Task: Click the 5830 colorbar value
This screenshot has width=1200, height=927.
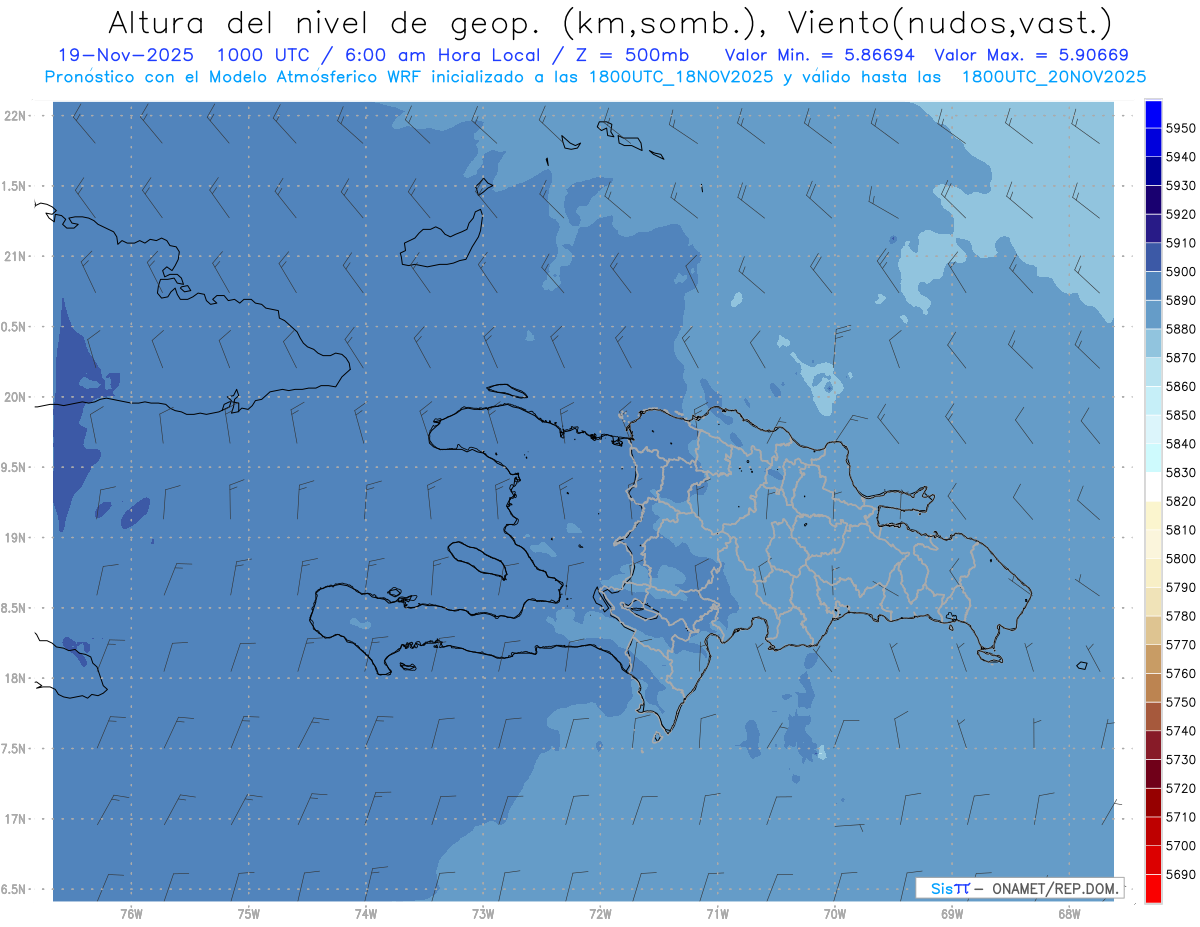Action: 1181,472
